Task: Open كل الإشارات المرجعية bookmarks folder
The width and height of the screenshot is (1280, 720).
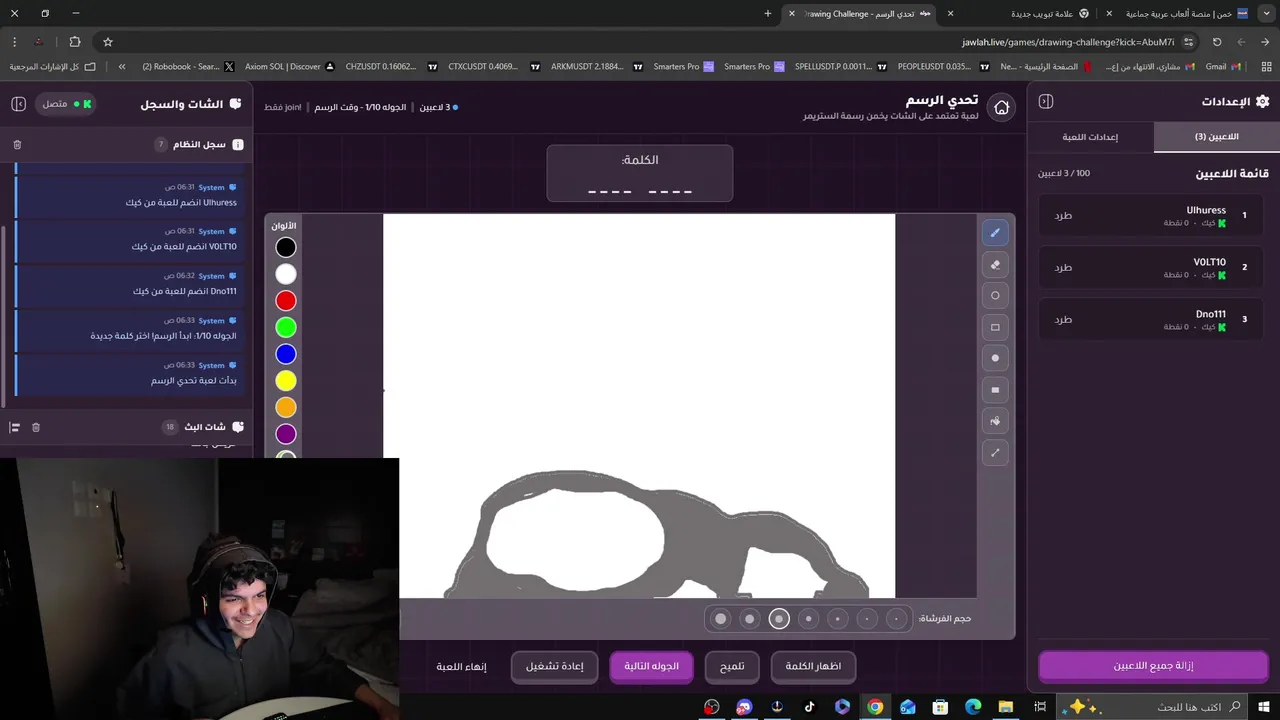Action: coord(51,66)
